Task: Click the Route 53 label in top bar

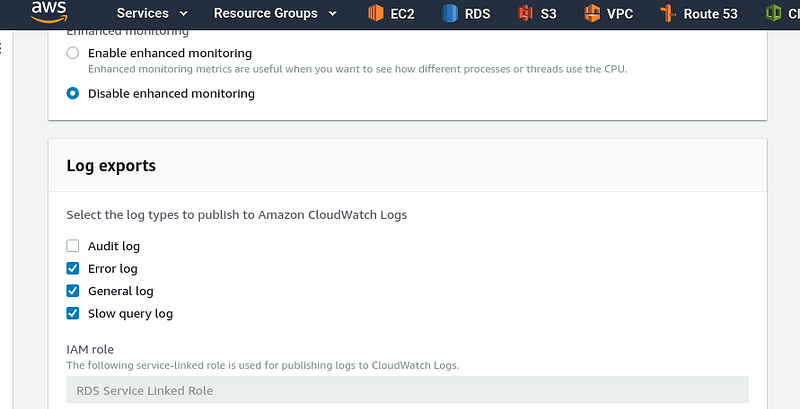Action: (711, 14)
